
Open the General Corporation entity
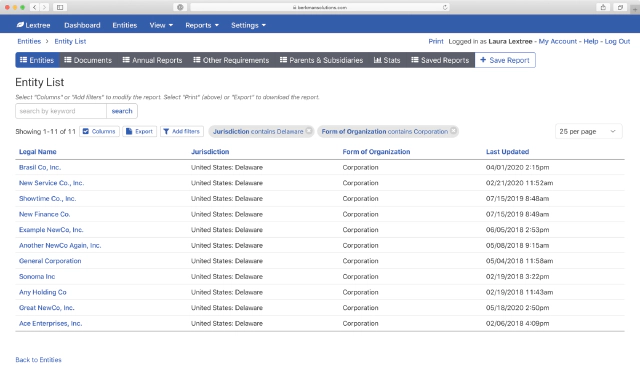point(50,261)
